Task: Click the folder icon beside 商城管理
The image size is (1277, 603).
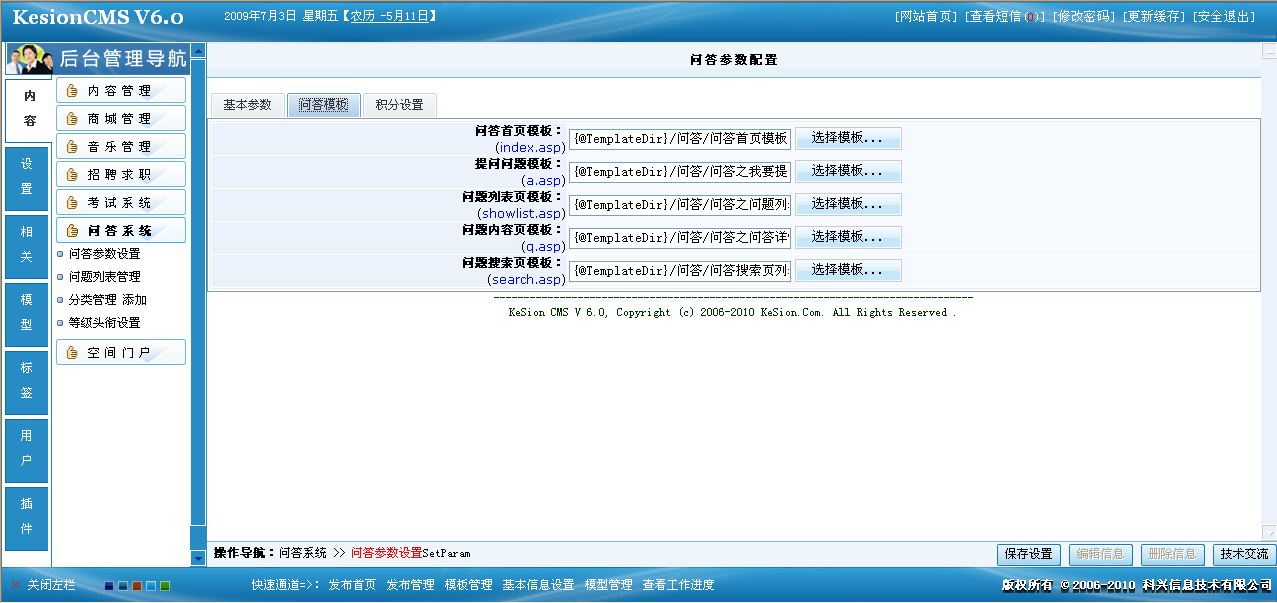Action: (x=74, y=116)
